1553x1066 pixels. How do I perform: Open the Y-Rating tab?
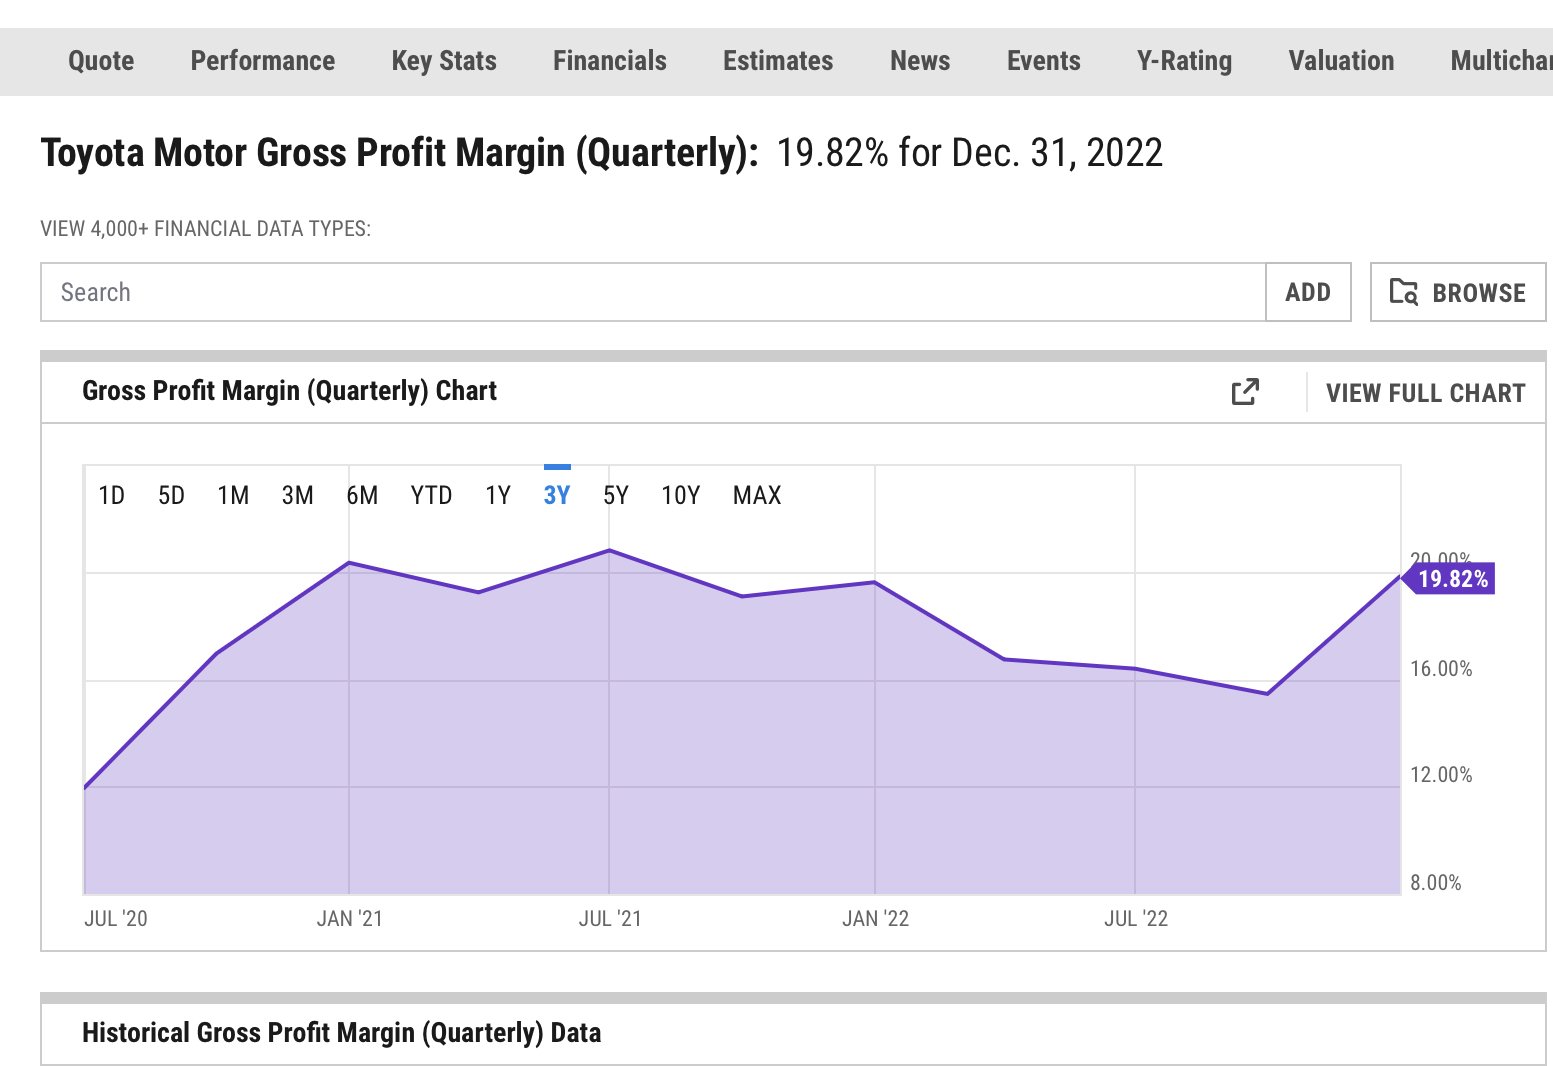pyautogui.click(x=1184, y=61)
